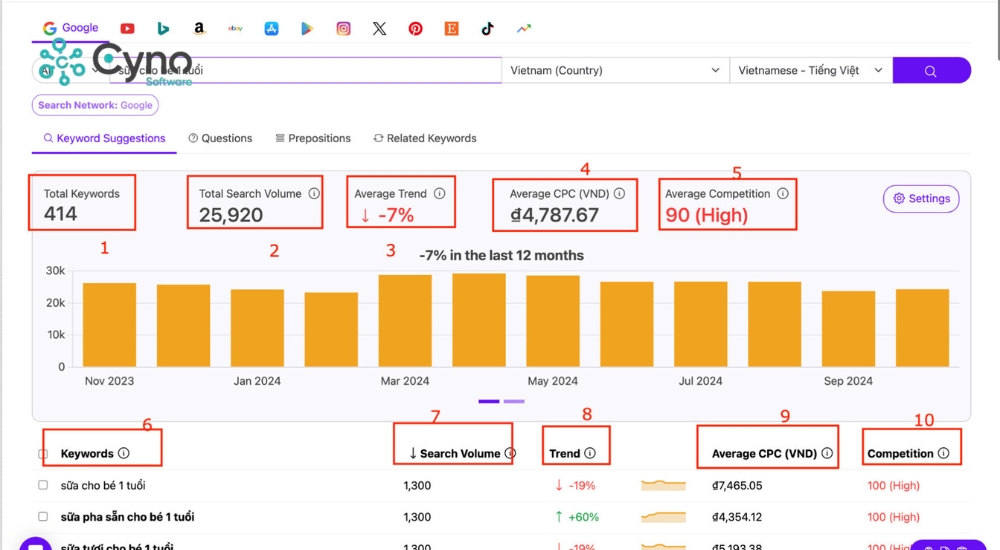
Task: Open the Vietnam (Country) dropdown
Action: click(x=614, y=71)
